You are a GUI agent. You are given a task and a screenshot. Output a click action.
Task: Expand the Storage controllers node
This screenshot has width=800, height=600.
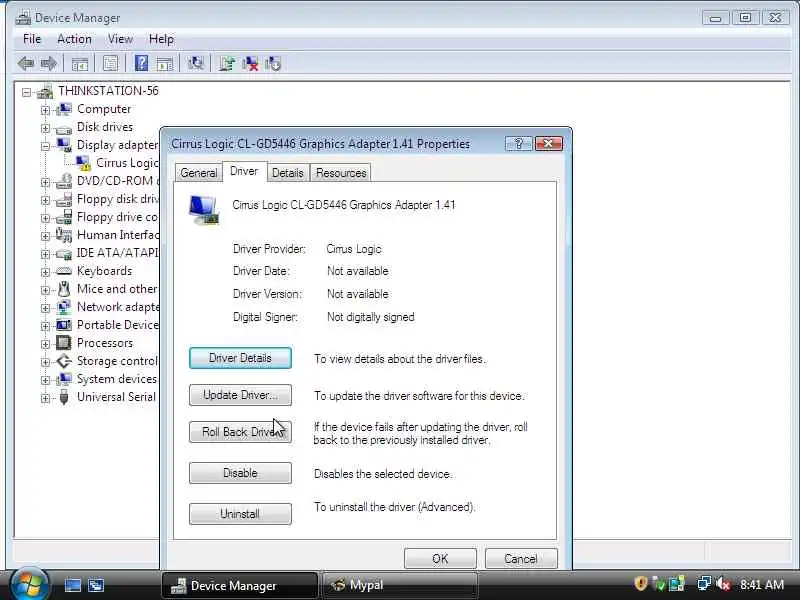pyautogui.click(x=45, y=362)
